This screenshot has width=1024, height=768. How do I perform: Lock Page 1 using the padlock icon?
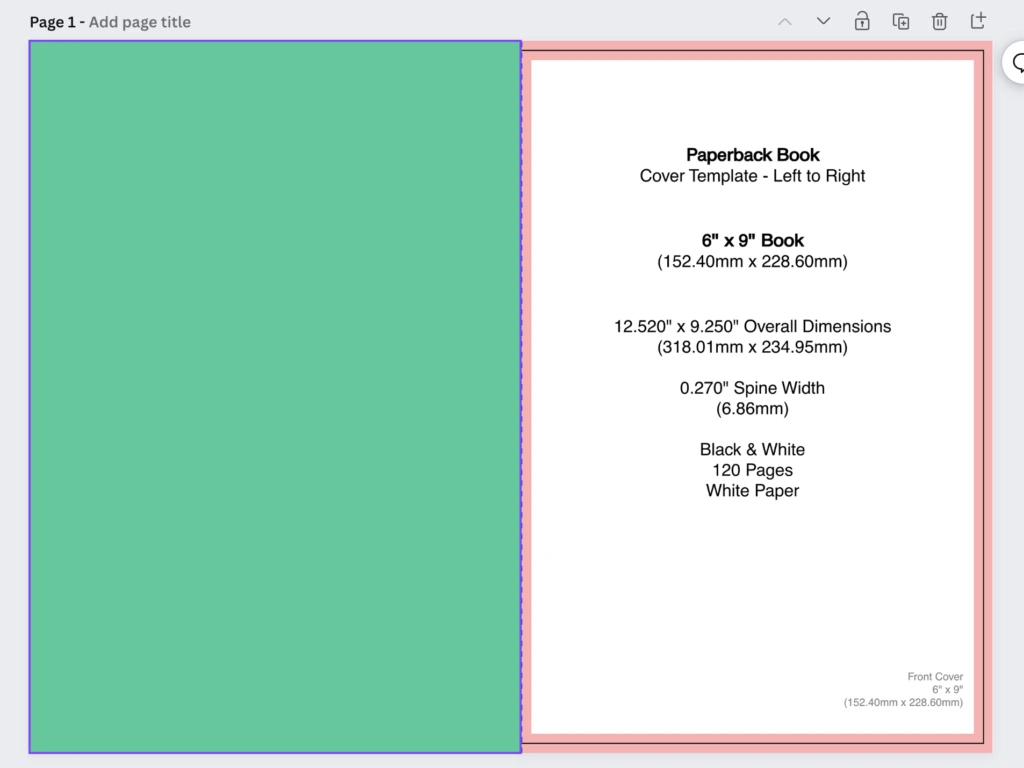[x=862, y=21]
